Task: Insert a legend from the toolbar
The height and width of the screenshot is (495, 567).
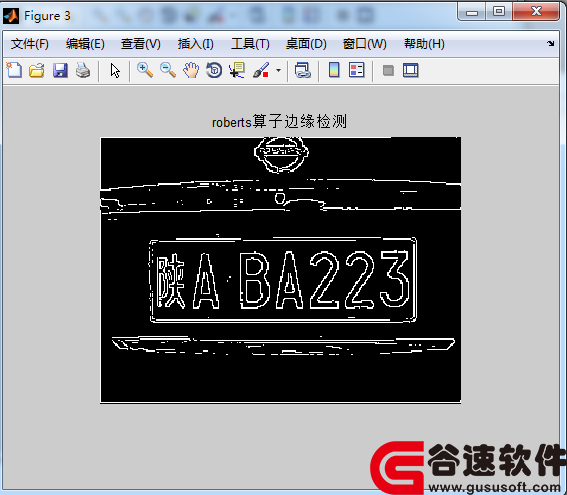Action: [357, 70]
